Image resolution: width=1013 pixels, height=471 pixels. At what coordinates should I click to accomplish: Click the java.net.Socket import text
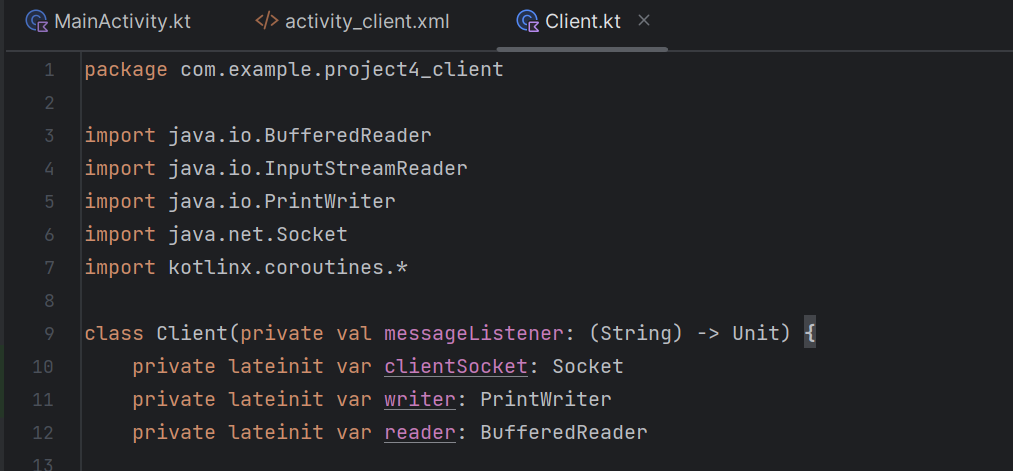tap(258, 234)
